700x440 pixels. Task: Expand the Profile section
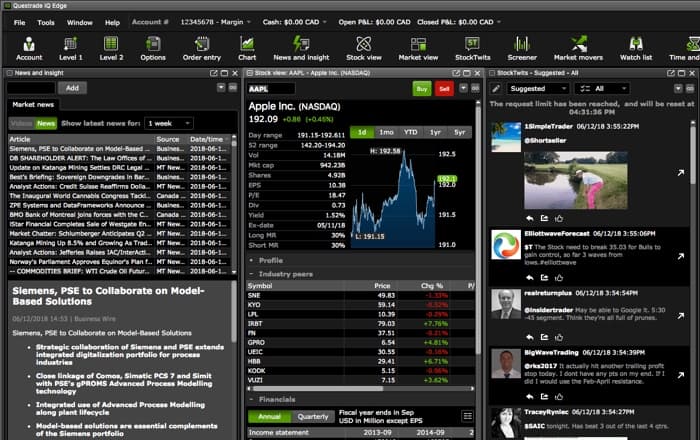coord(251,260)
